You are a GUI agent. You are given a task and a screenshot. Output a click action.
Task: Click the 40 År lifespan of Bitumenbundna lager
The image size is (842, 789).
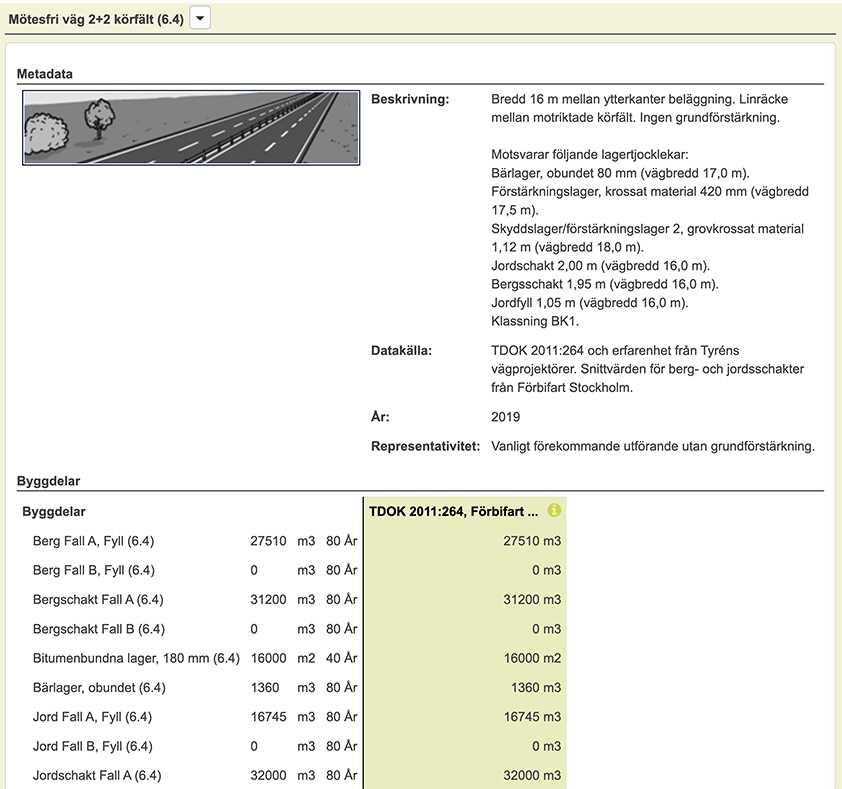[x=342, y=658]
